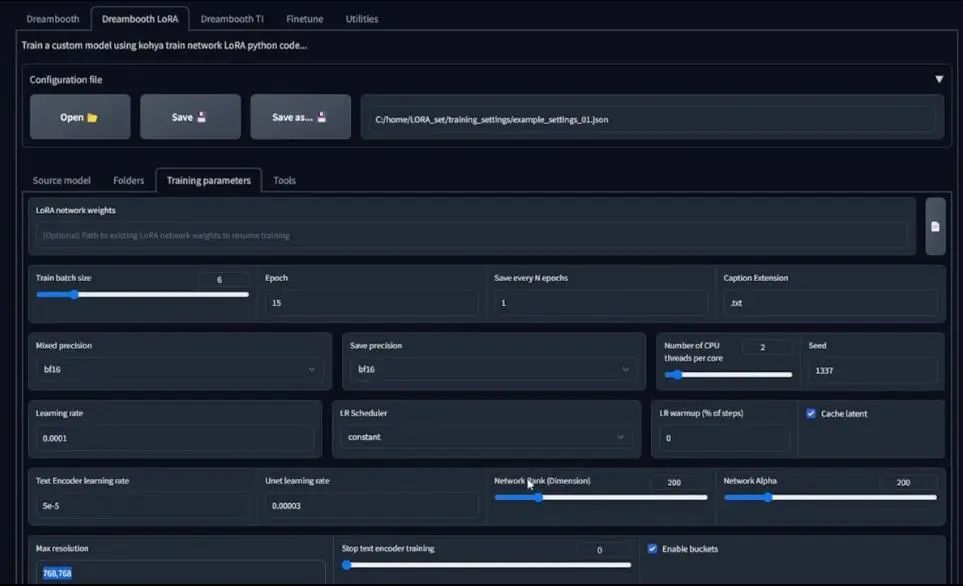Image resolution: width=963 pixels, height=586 pixels.
Task: Click the Seed input field
Action: 873,370
